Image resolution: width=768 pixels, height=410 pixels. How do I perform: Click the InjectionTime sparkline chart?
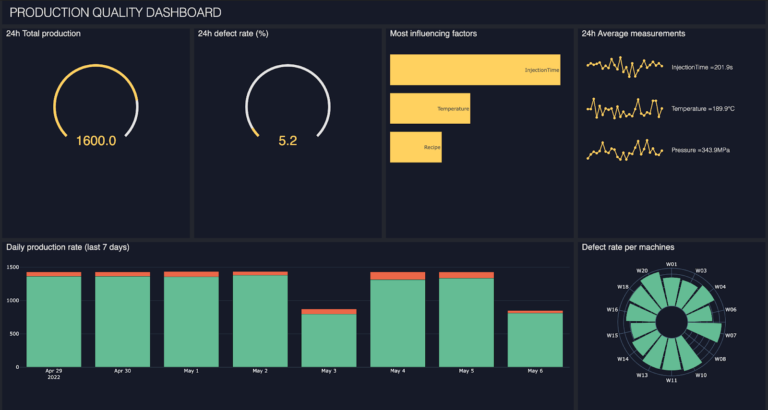coord(624,66)
